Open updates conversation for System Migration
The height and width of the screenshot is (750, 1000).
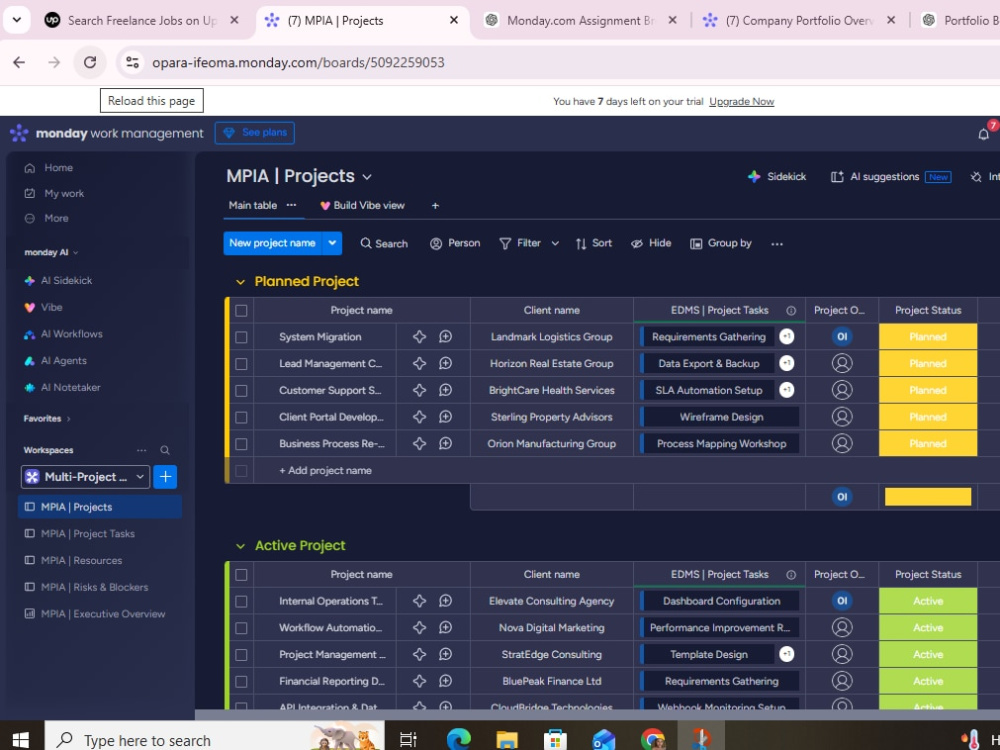coord(446,337)
